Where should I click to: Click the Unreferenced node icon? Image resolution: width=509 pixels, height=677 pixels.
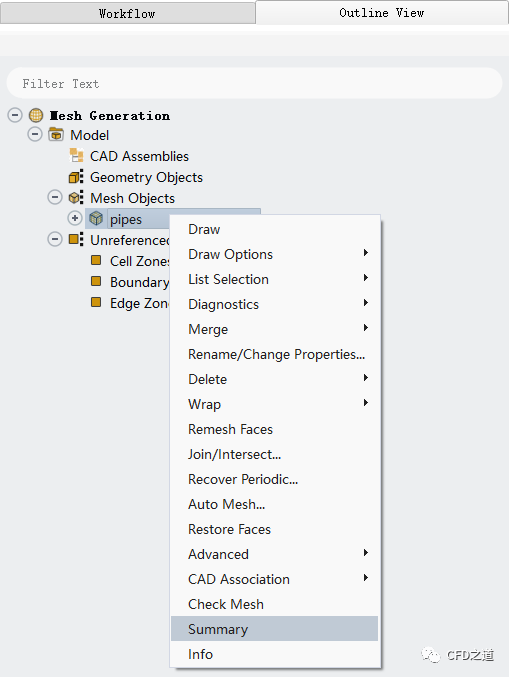[76, 239]
